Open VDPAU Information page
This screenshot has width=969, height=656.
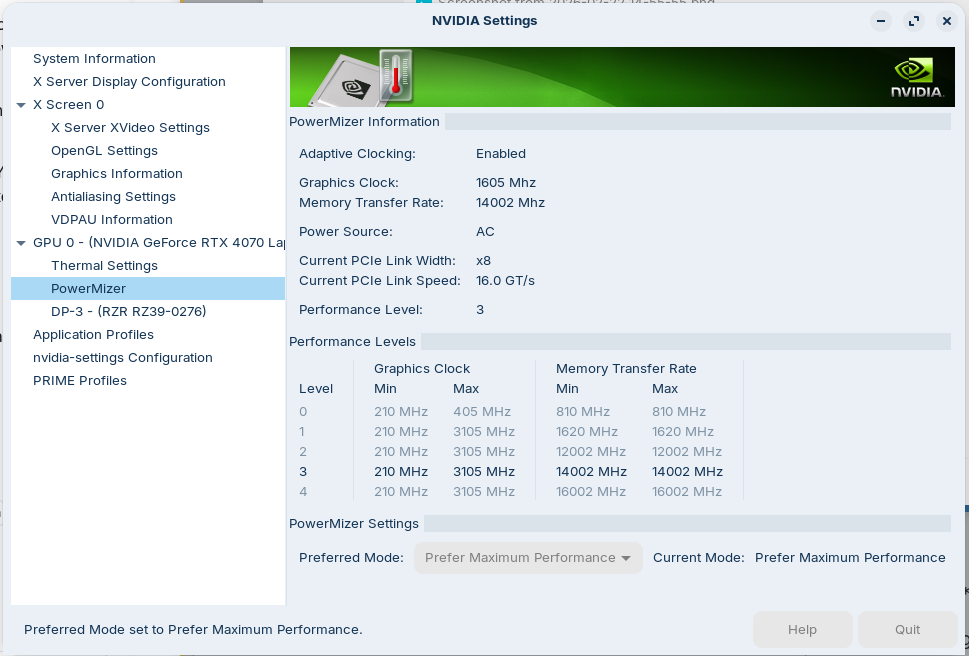[x=111, y=220]
